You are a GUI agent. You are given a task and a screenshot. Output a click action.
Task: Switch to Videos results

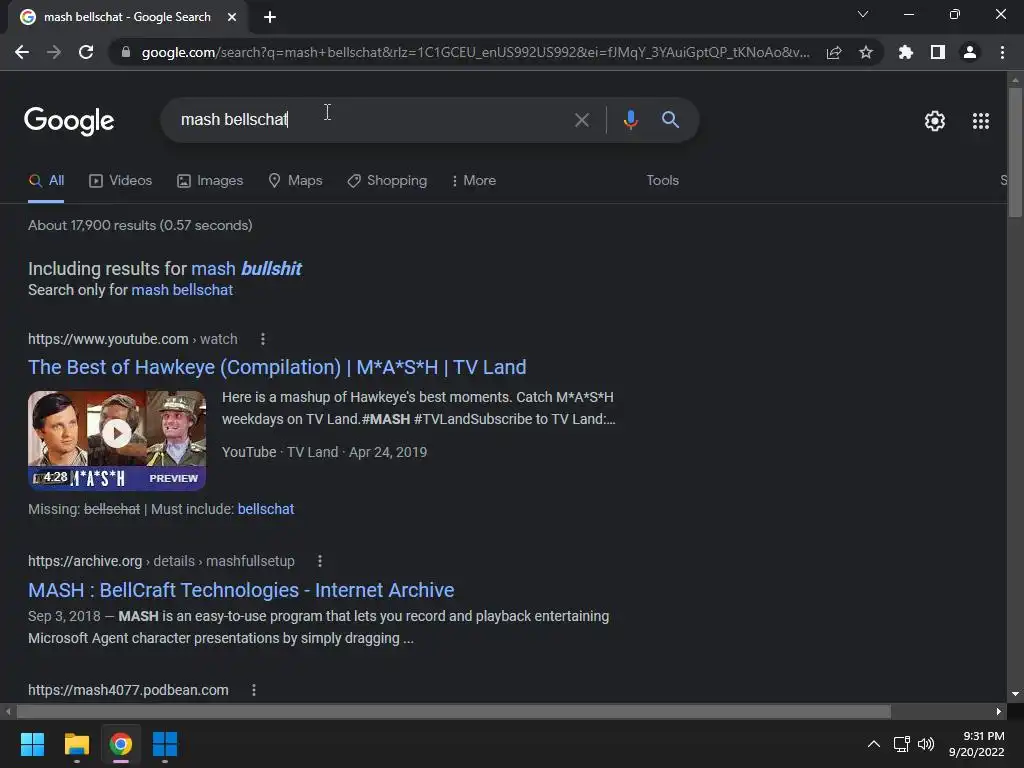coord(121,180)
